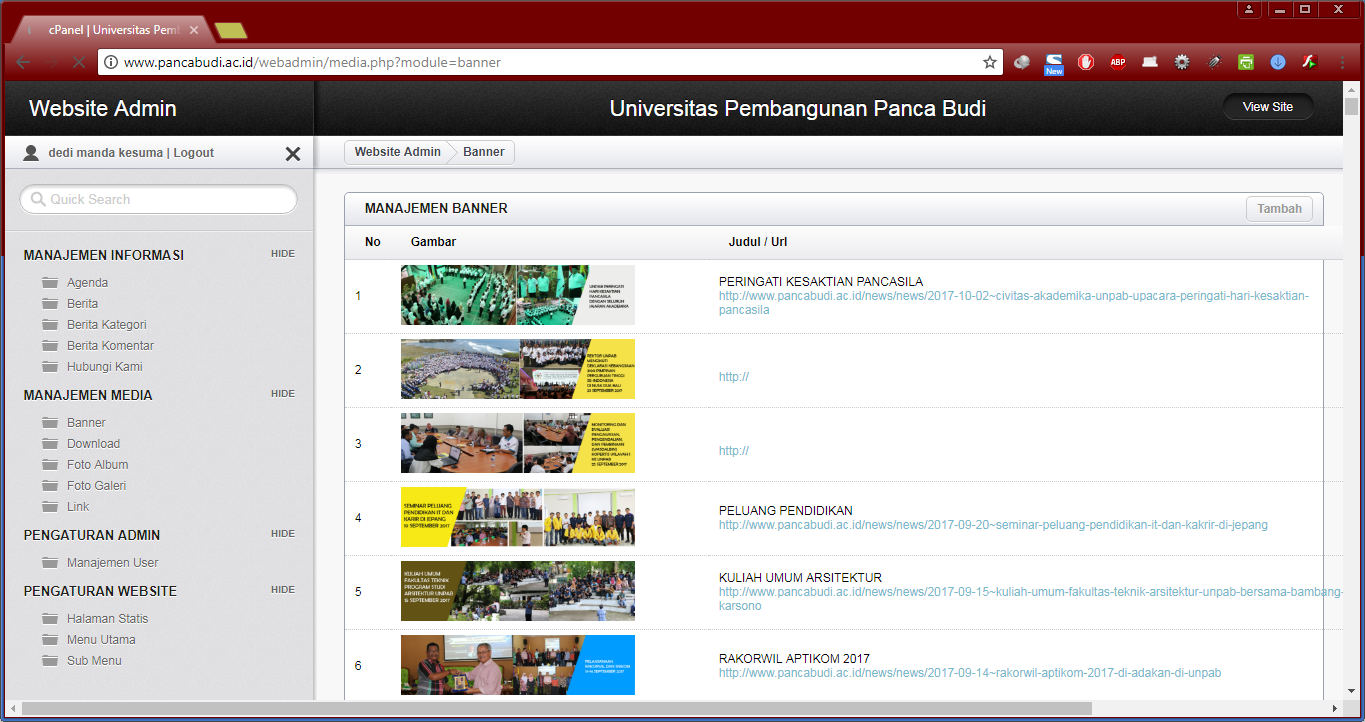The height and width of the screenshot is (722, 1365).
Task: Click the View Site button
Action: 1268,107
